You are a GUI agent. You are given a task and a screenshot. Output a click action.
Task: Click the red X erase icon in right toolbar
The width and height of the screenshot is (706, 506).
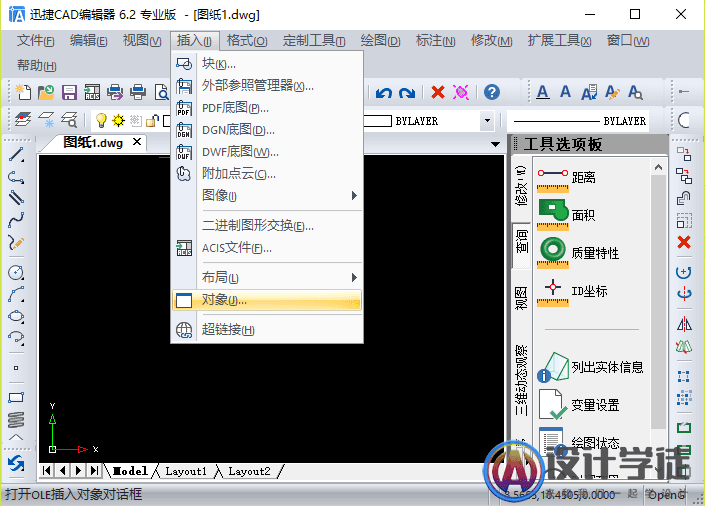684,242
